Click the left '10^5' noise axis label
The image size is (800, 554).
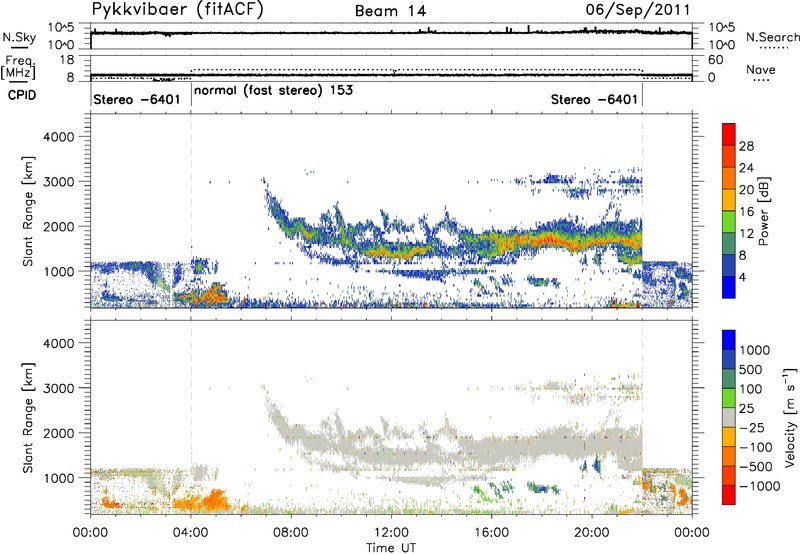61,27
